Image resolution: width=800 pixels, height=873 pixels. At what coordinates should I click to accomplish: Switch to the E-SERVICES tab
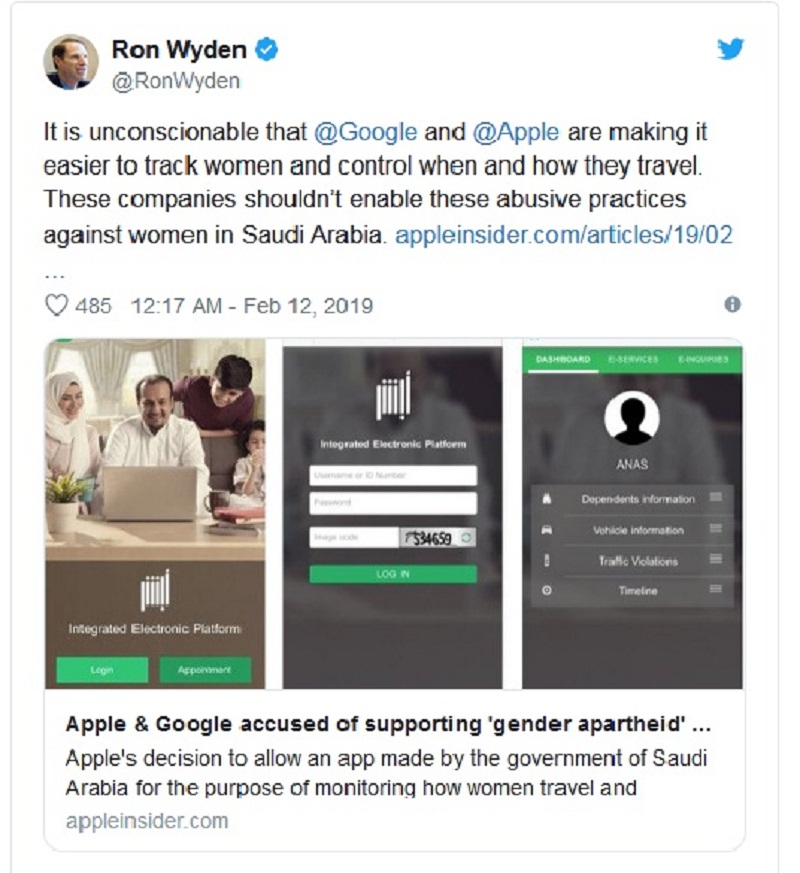tap(633, 360)
